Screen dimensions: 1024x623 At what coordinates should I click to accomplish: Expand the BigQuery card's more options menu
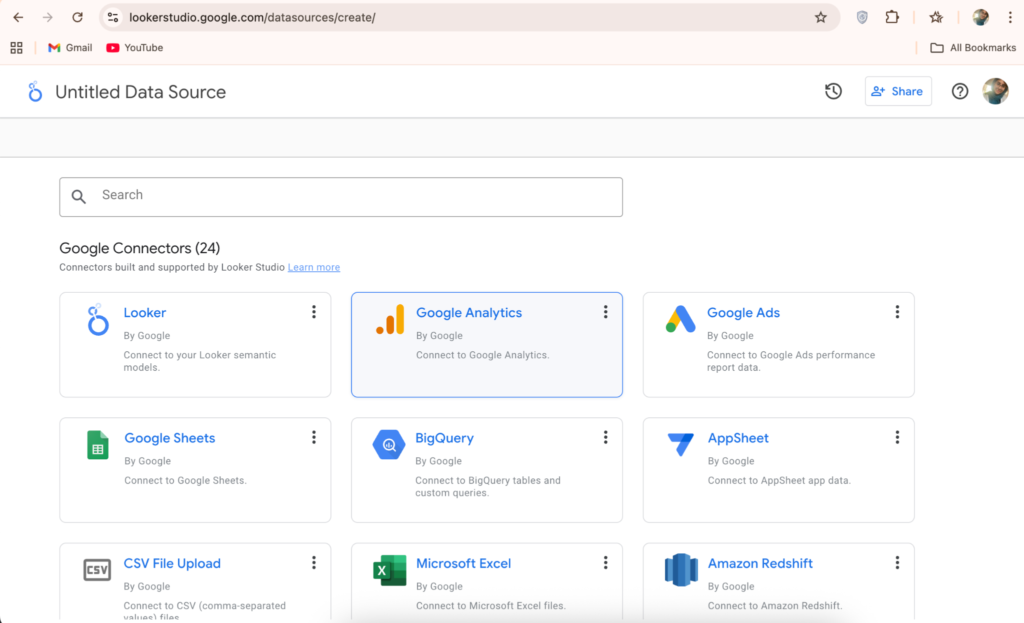605,438
